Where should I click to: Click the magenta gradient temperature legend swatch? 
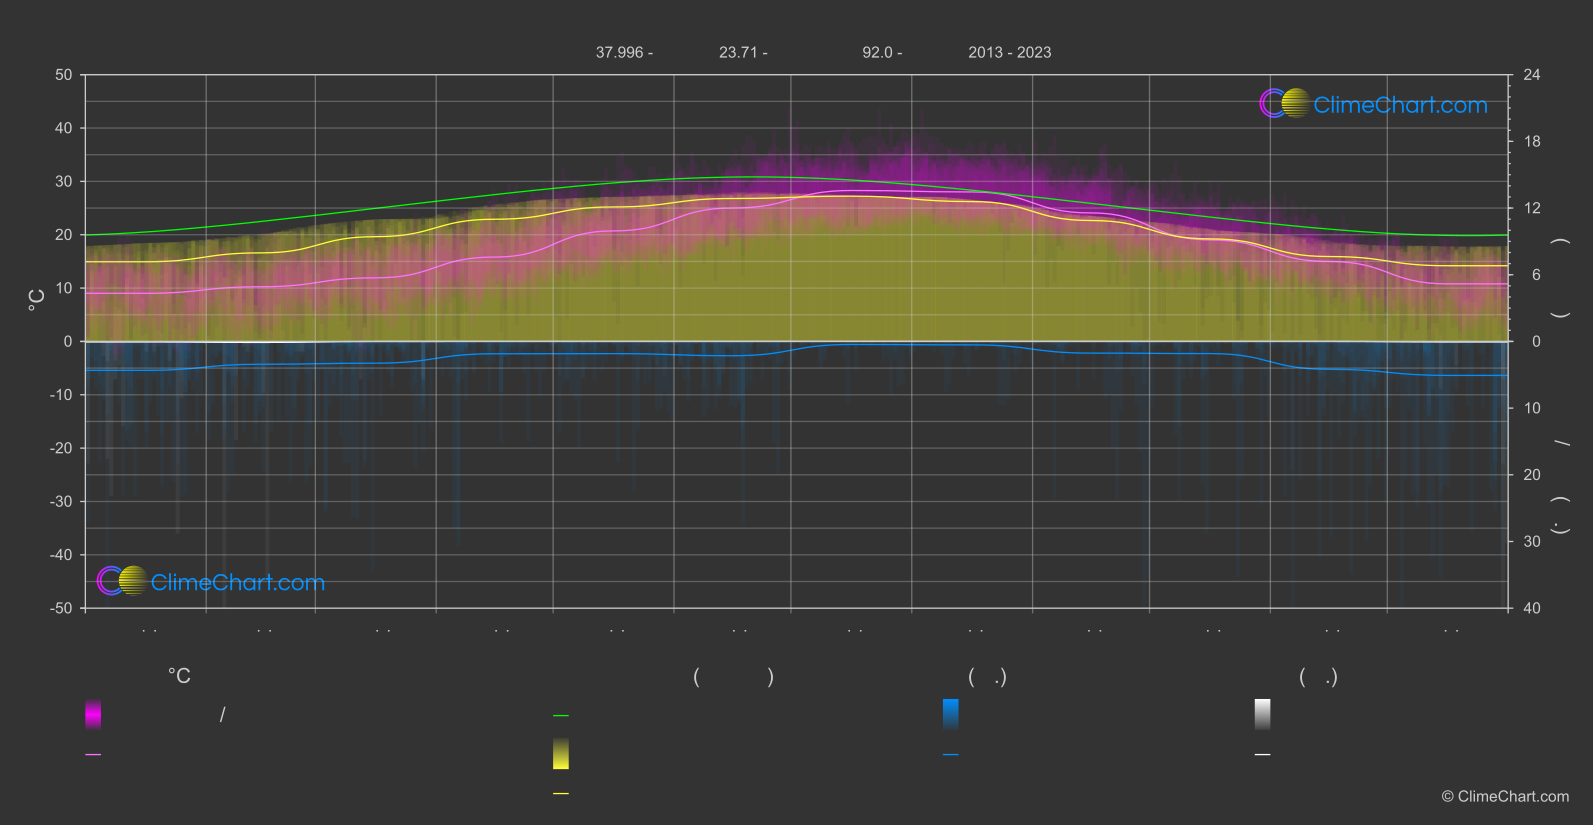click(93, 714)
